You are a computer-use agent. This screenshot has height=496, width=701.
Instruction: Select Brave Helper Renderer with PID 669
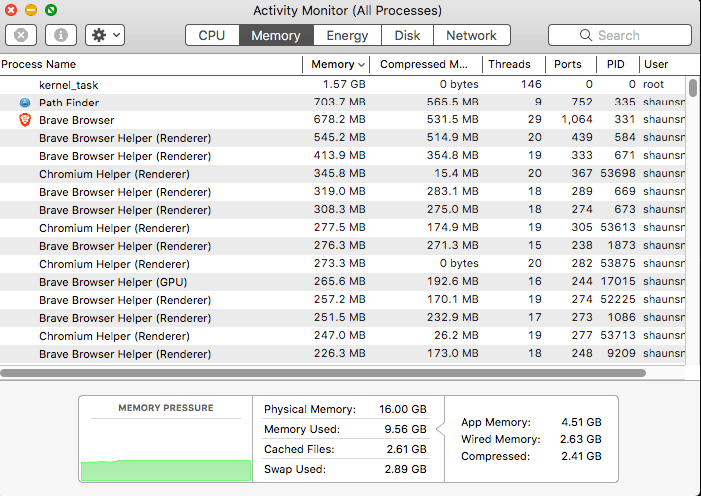pos(342,192)
